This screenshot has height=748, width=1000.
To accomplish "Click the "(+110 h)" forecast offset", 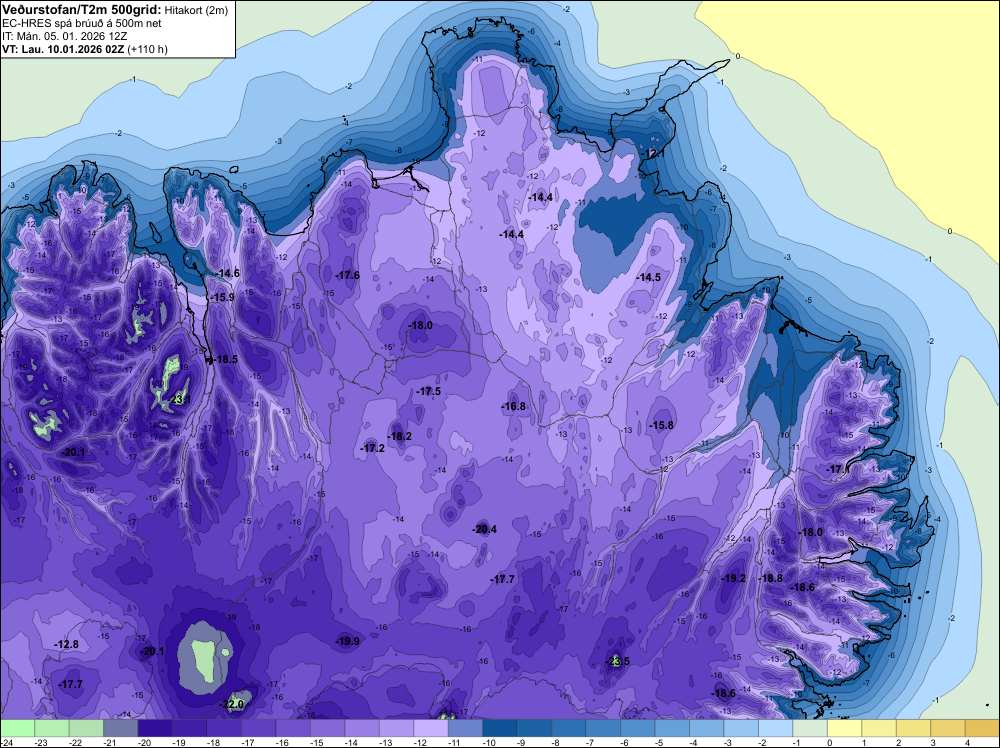I will click(x=147, y=48).
